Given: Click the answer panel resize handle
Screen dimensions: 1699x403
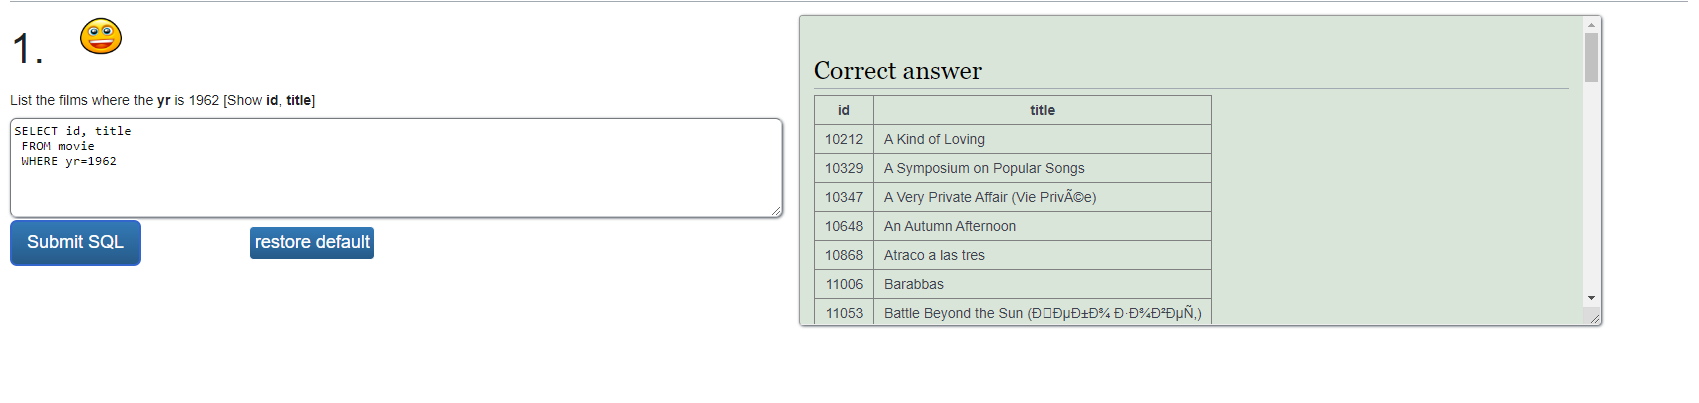Looking at the screenshot, I should pyautogui.click(x=1594, y=318).
